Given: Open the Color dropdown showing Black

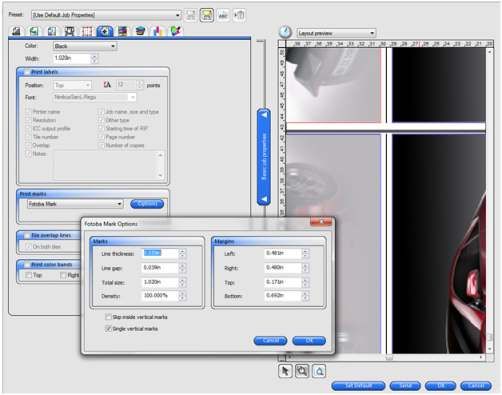Looking at the screenshot, I should 85,46.
